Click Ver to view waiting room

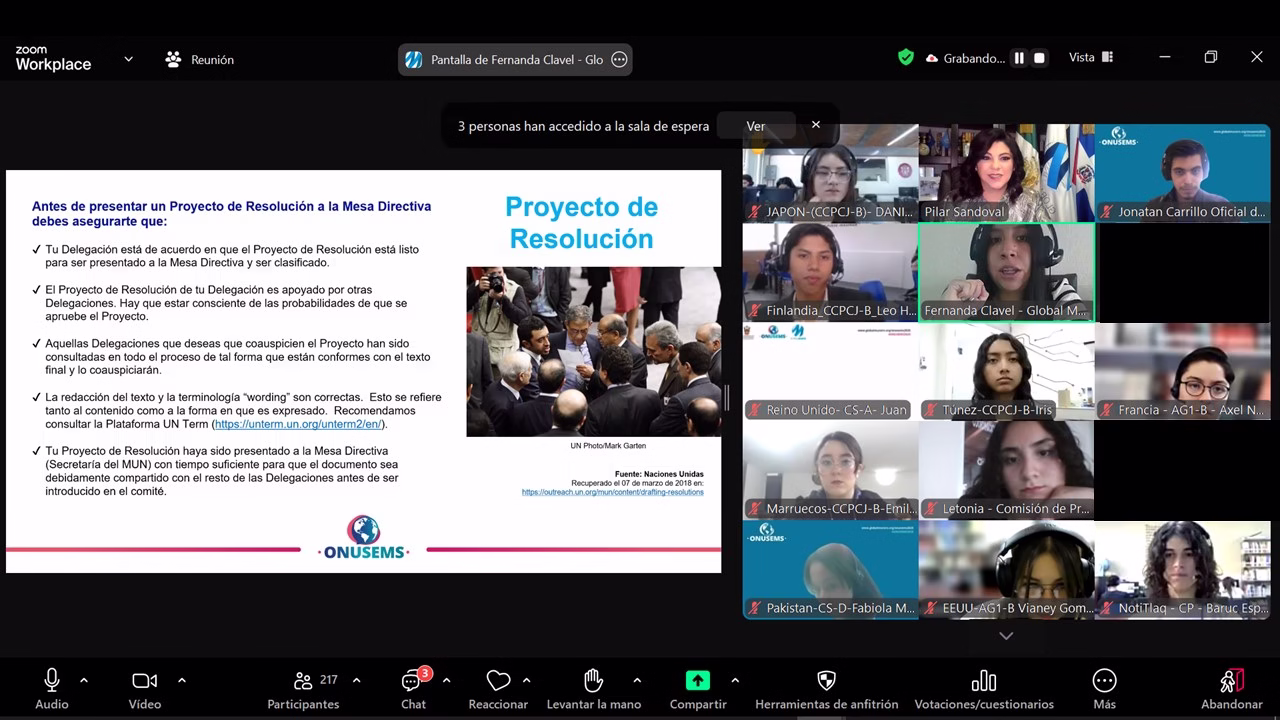pos(755,126)
